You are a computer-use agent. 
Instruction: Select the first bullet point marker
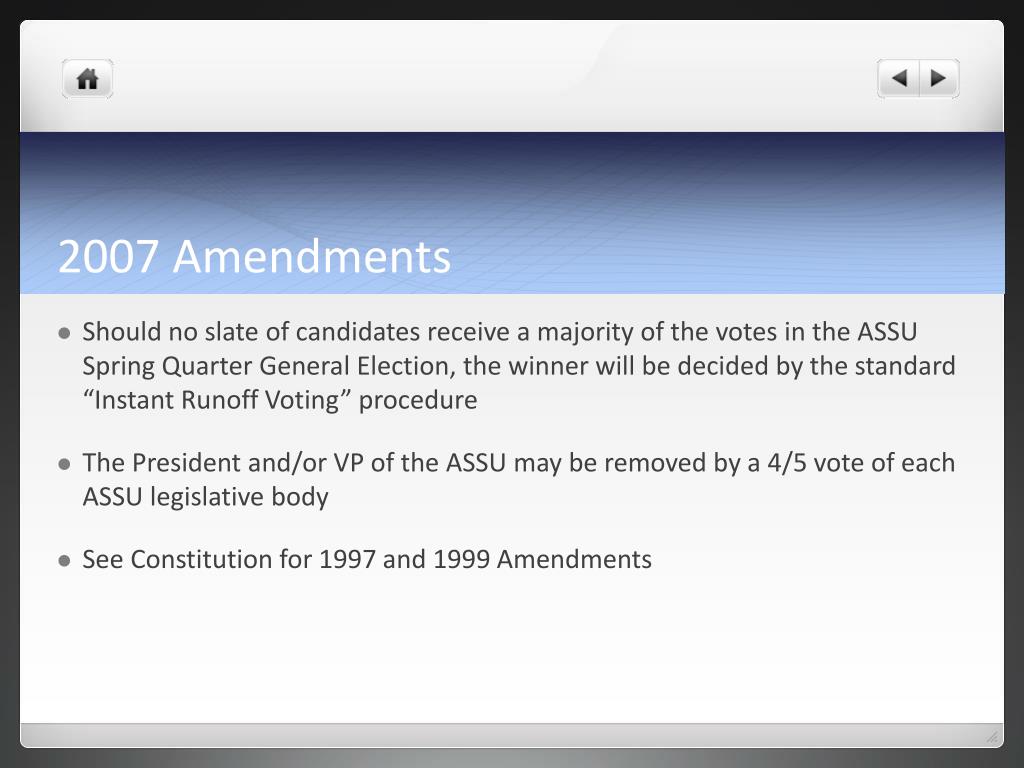64,334
